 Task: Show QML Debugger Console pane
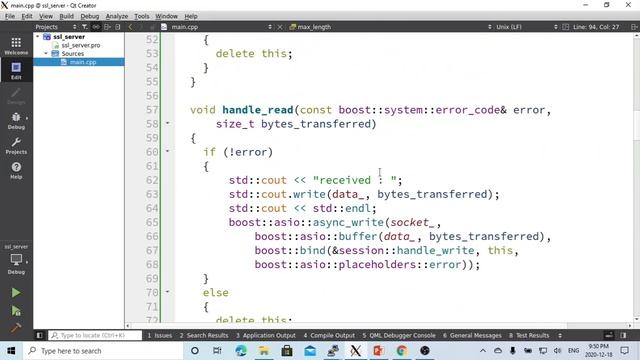pos(399,336)
